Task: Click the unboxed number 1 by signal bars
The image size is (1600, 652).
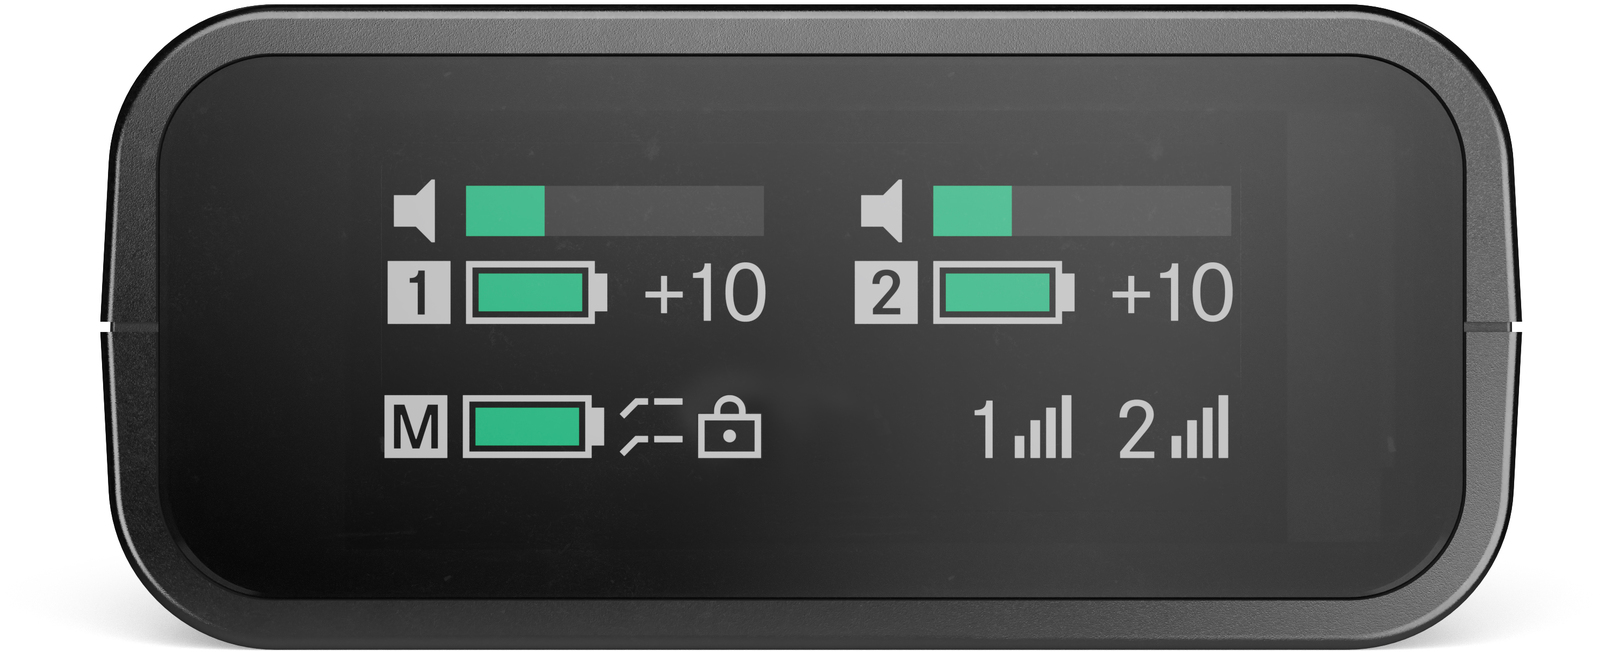Action: pyautogui.click(x=986, y=429)
